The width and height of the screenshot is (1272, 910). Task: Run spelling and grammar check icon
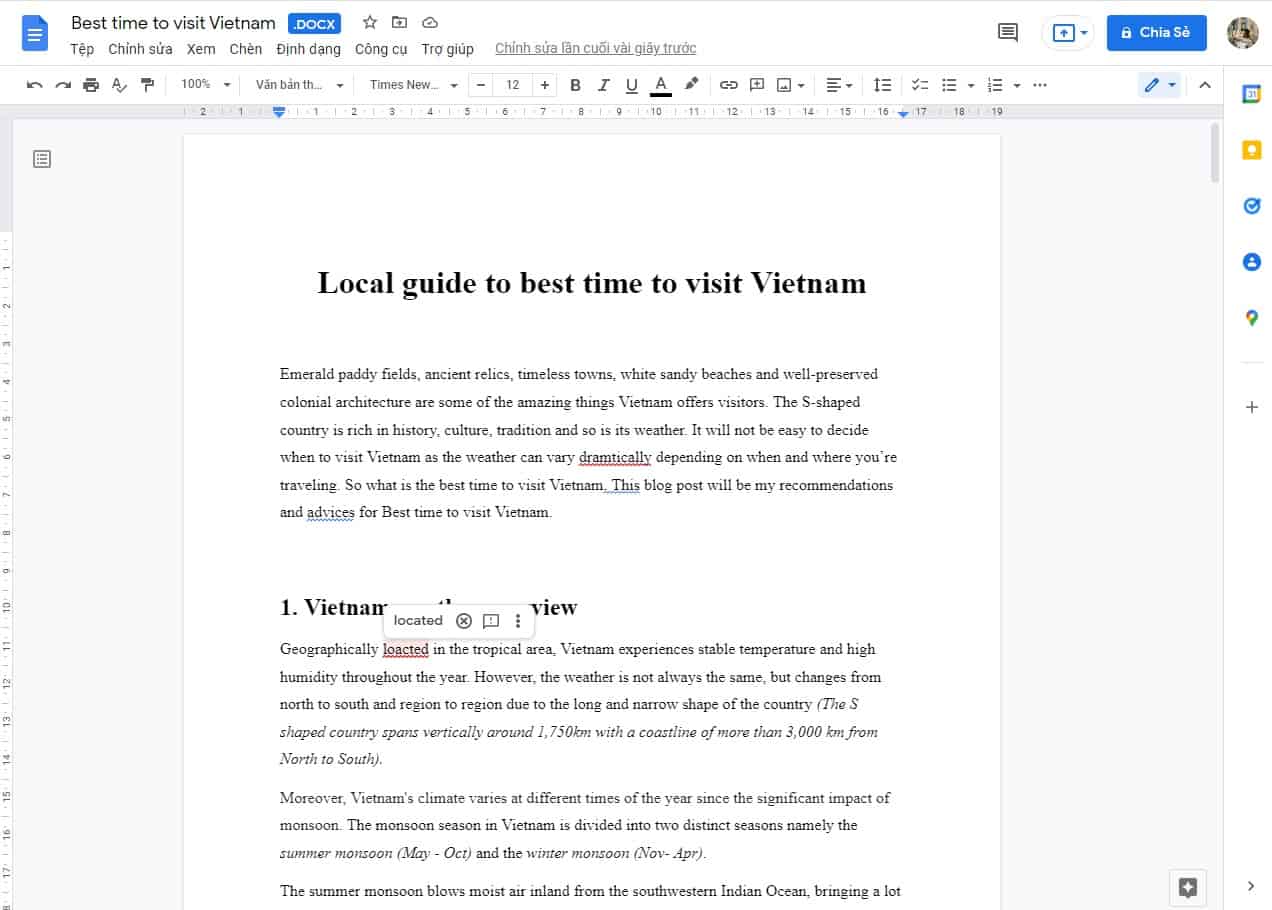coord(119,85)
